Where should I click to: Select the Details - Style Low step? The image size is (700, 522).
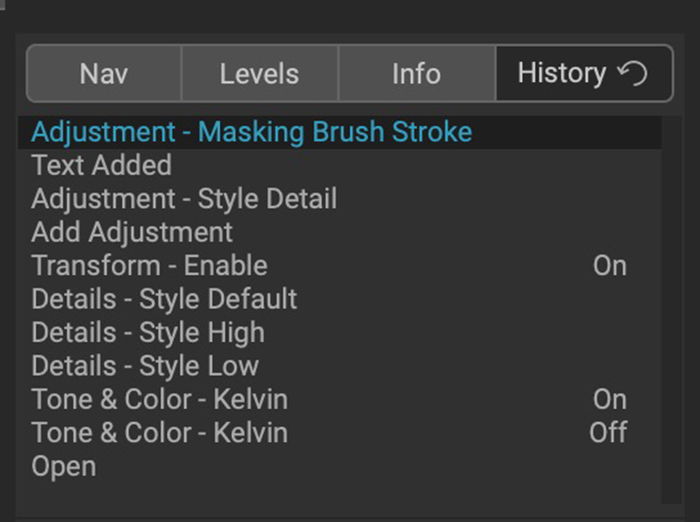pyautogui.click(x=340, y=366)
